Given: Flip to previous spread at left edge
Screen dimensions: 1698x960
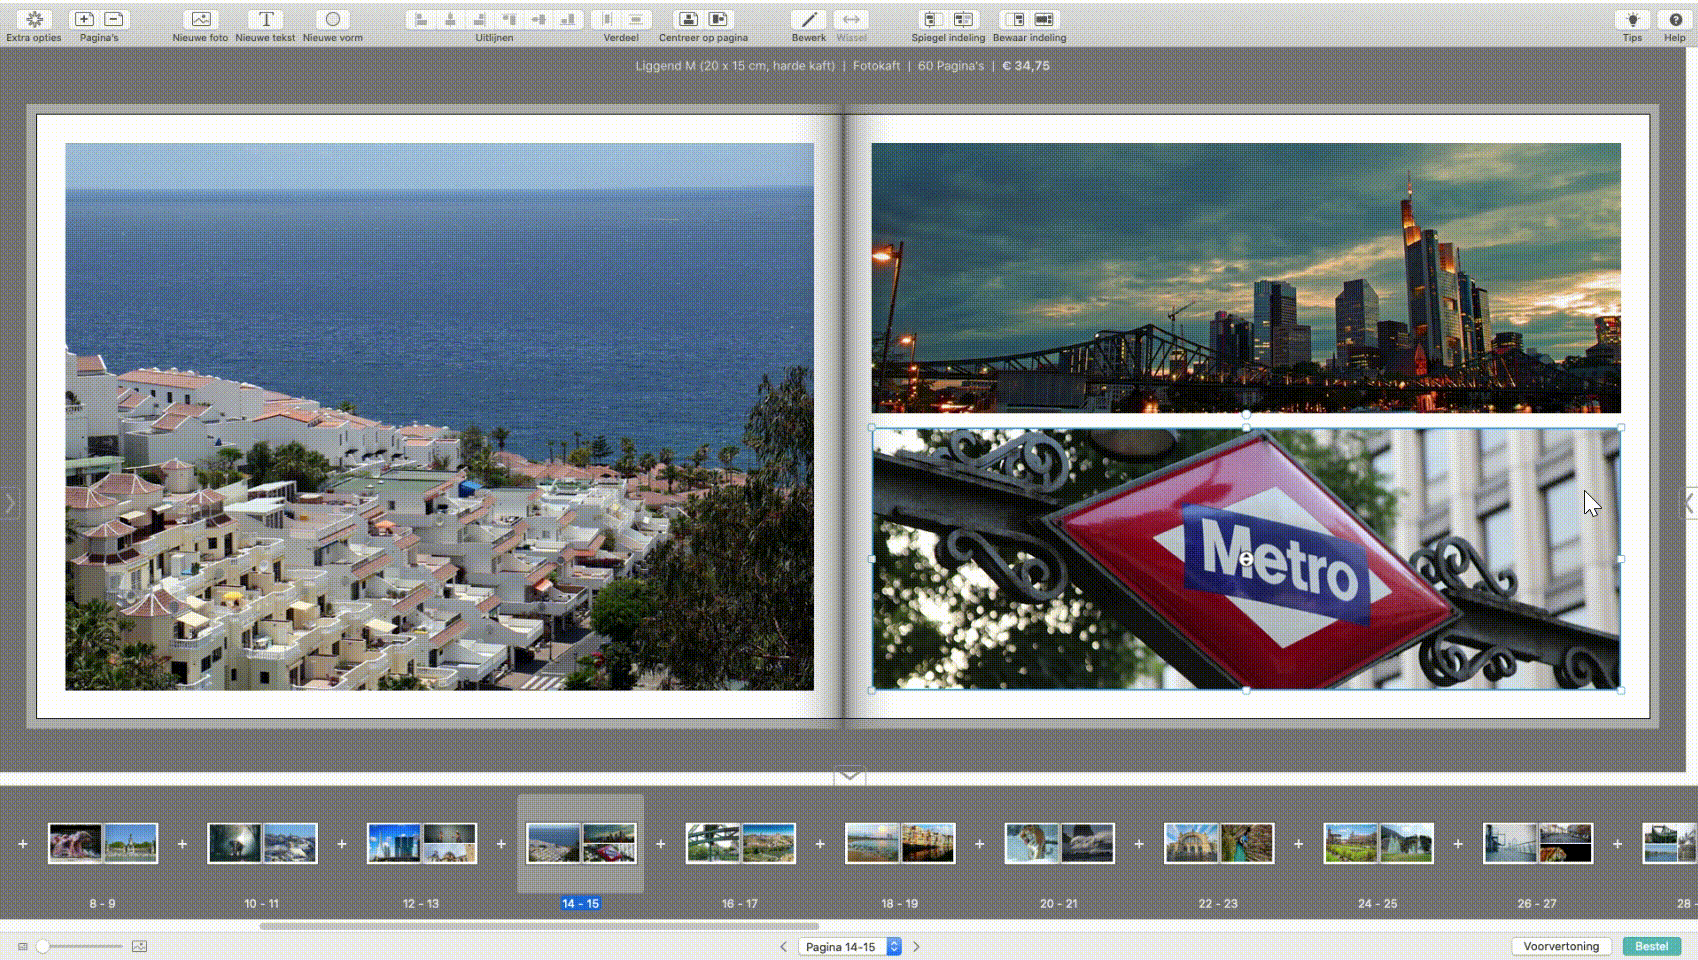Looking at the screenshot, I should [x=9, y=502].
